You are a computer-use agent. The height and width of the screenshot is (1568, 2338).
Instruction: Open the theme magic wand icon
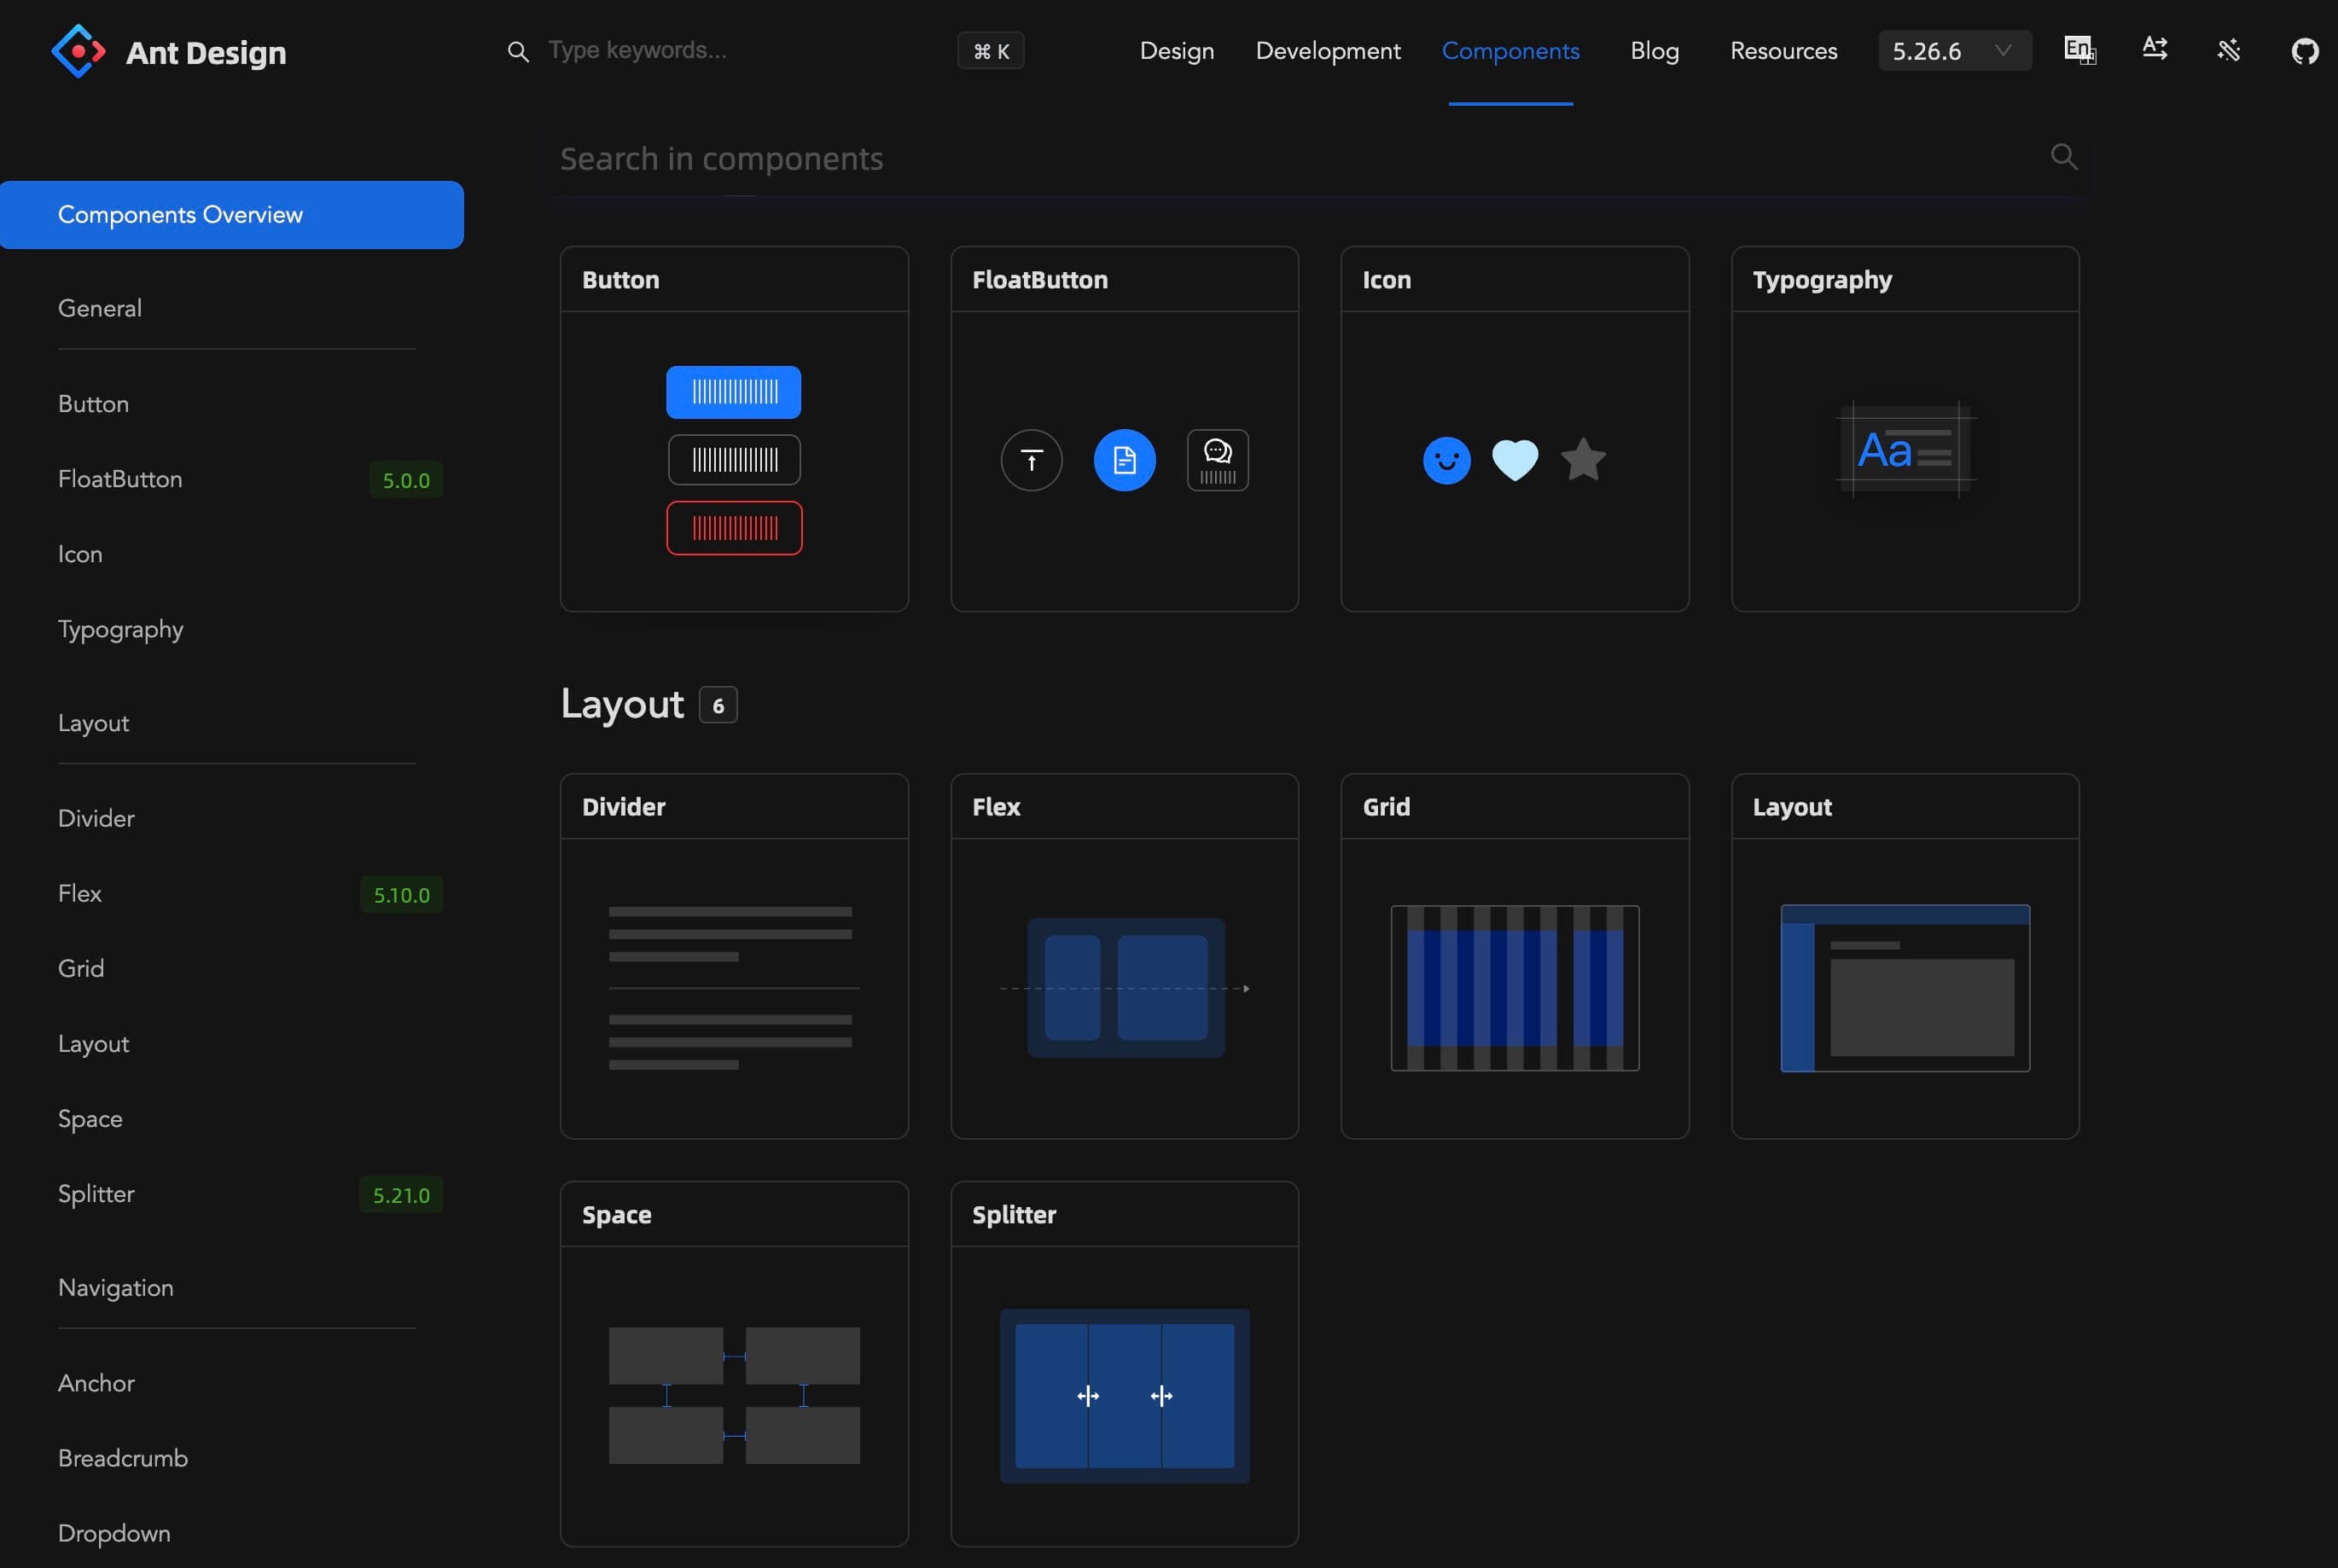coord(2229,50)
